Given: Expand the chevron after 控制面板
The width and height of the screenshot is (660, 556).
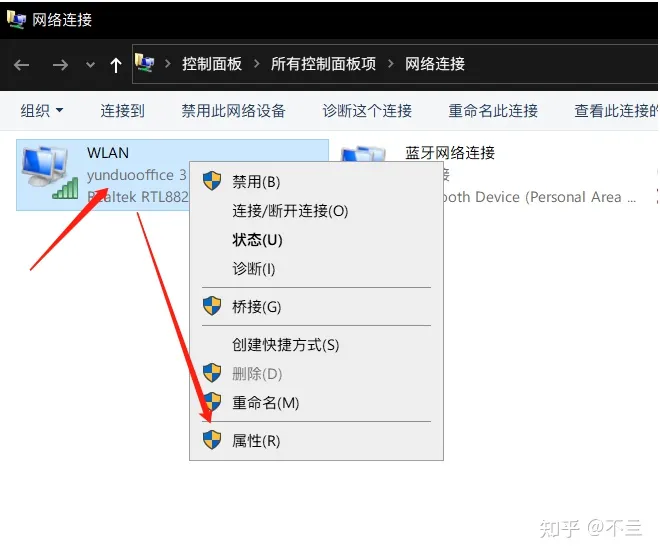Looking at the screenshot, I should [x=256, y=64].
